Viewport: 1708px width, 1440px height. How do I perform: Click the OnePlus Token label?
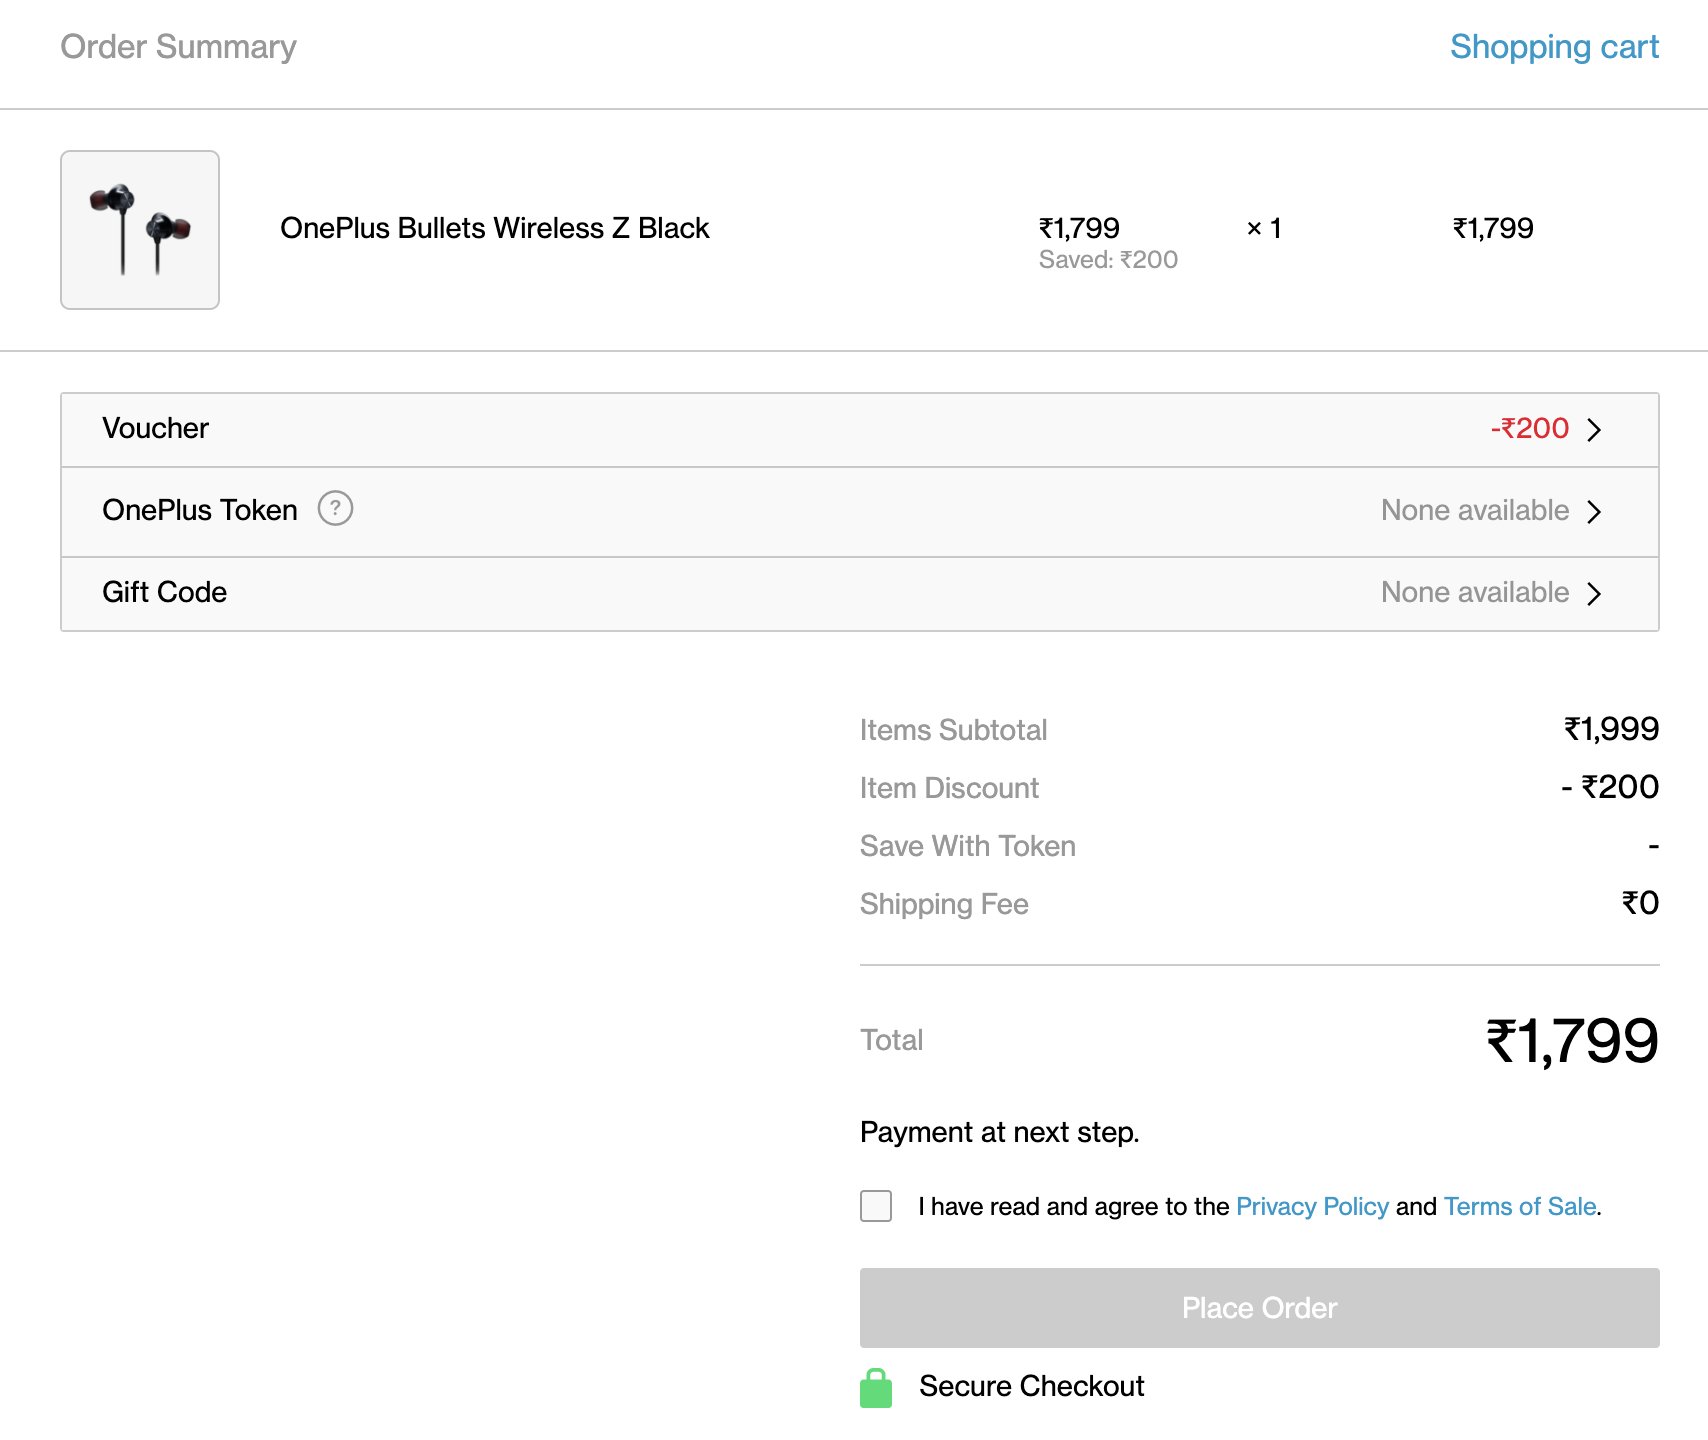200,510
